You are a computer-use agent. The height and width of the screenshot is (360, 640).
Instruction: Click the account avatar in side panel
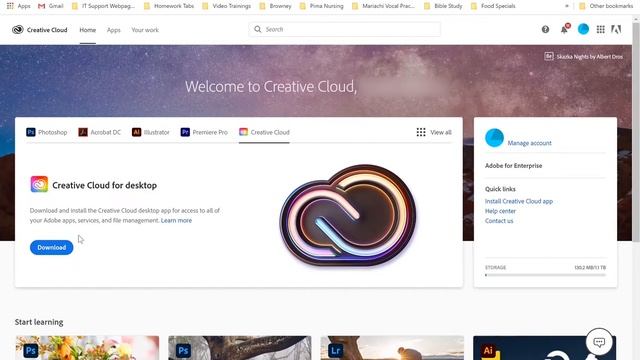tap(494, 138)
